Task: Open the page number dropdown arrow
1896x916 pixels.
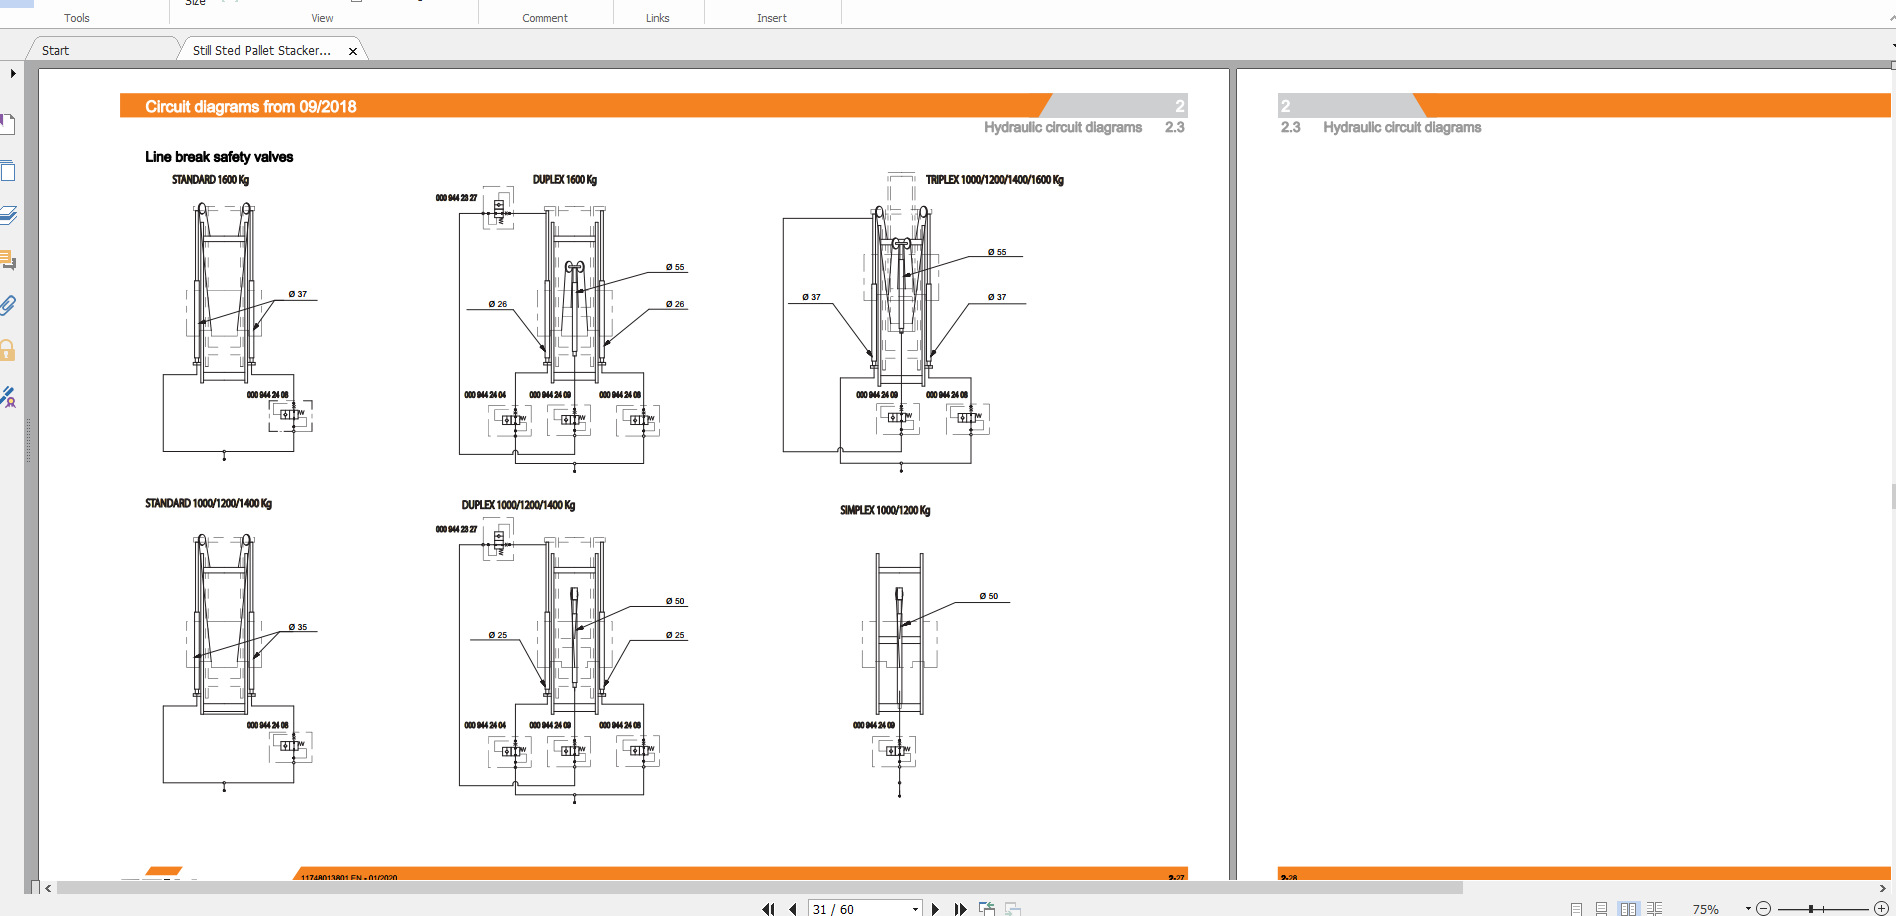Action: click(915, 909)
